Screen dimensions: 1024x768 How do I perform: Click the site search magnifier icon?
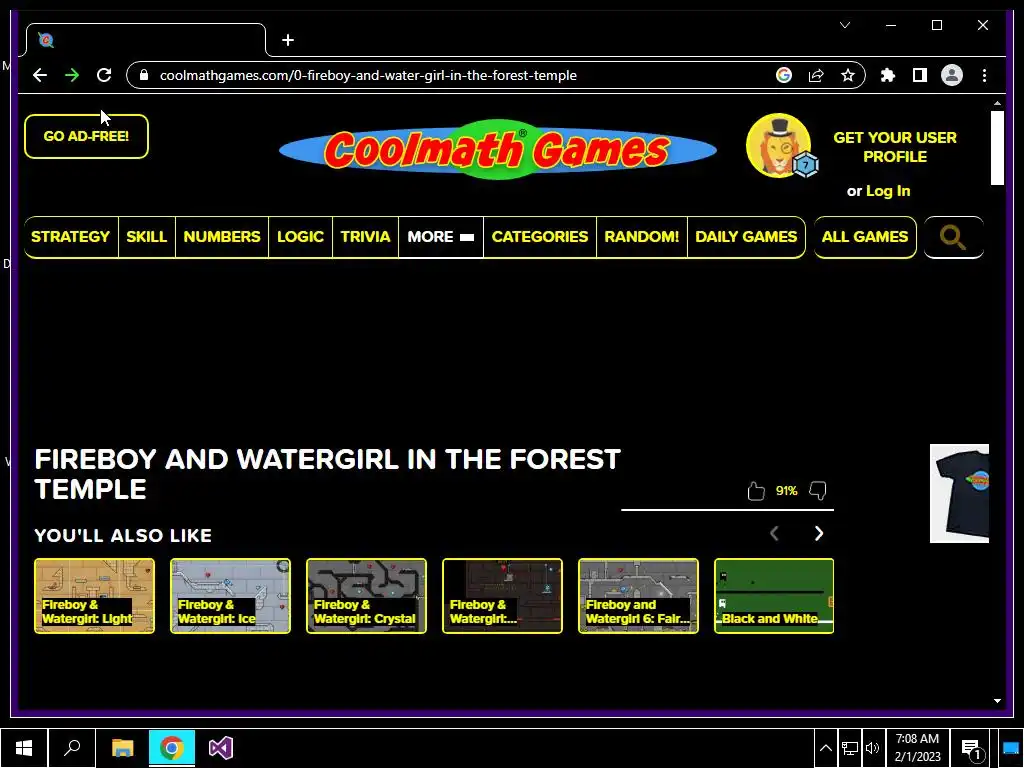click(953, 237)
